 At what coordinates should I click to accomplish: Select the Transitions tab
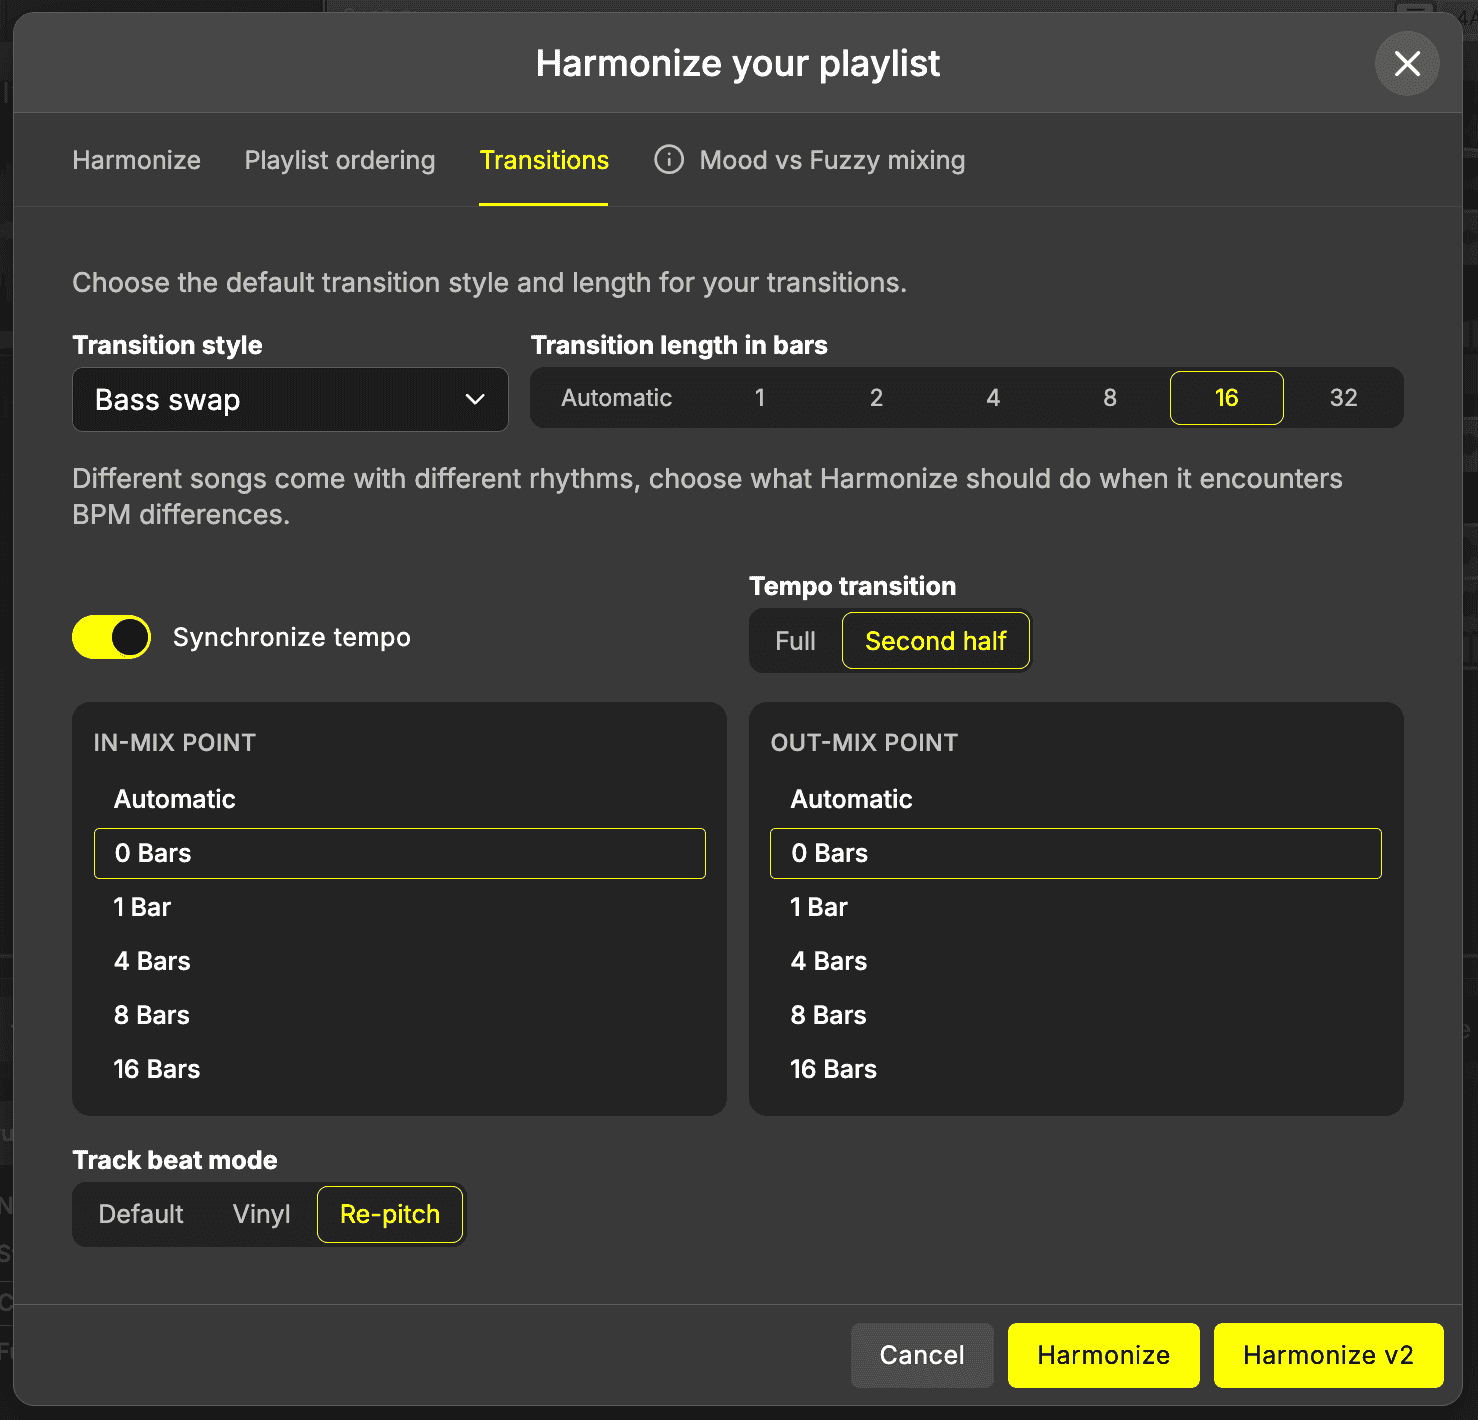click(x=543, y=160)
